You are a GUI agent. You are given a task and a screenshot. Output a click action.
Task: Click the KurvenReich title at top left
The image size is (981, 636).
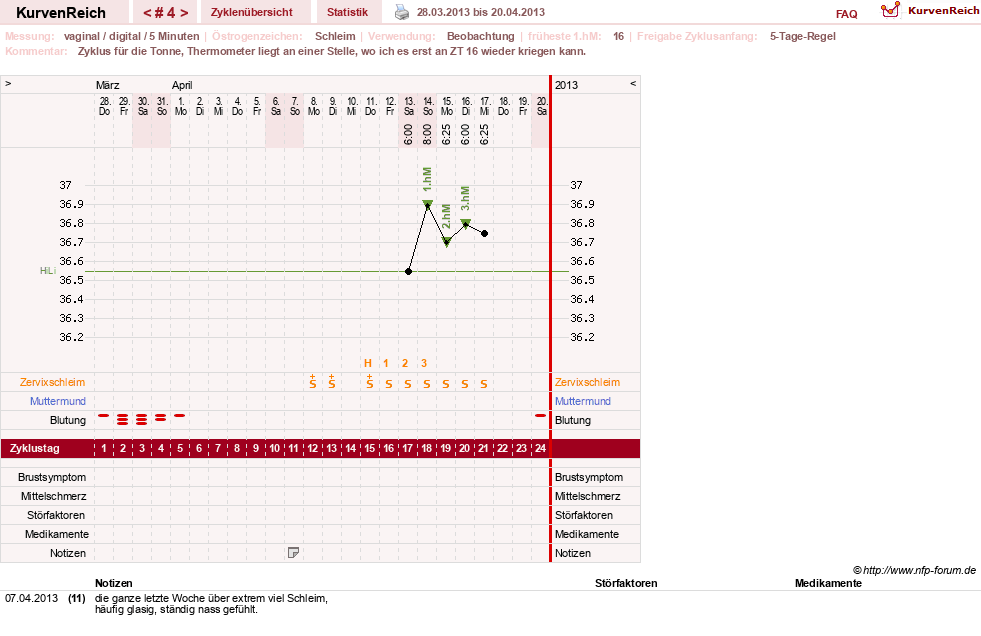click(x=61, y=13)
